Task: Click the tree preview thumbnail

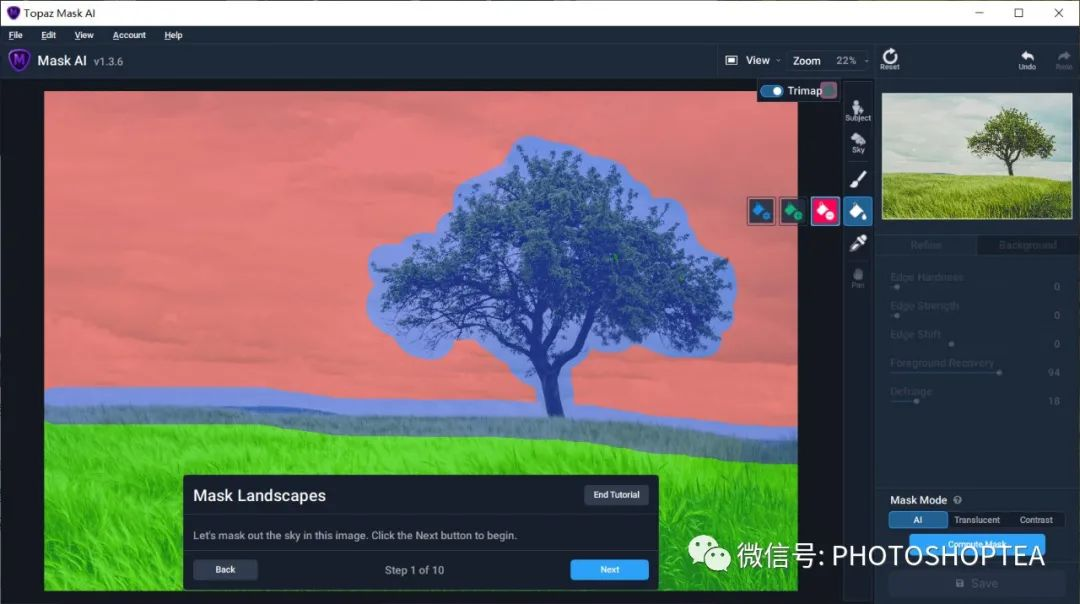Action: click(977, 156)
